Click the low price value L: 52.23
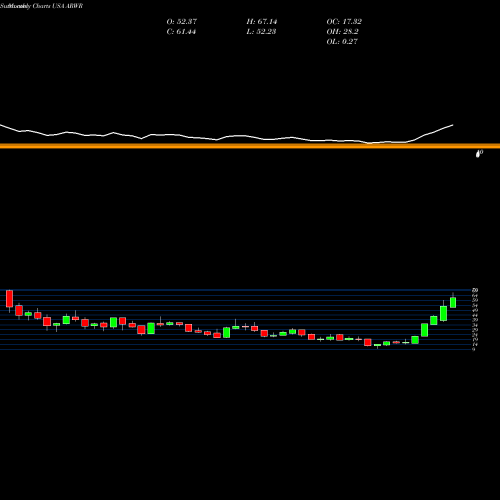This screenshot has height=500, width=500. (x=261, y=32)
